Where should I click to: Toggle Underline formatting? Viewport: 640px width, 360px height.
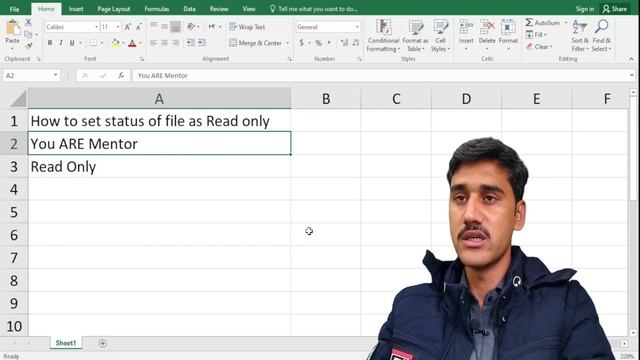(x=72, y=43)
